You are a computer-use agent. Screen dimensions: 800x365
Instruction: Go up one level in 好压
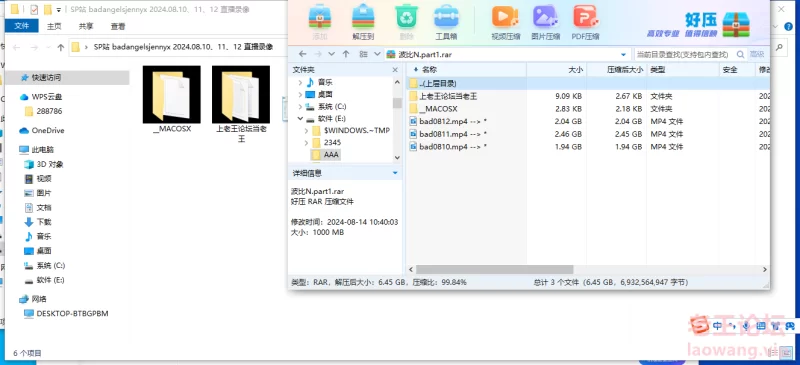pos(346,54)
